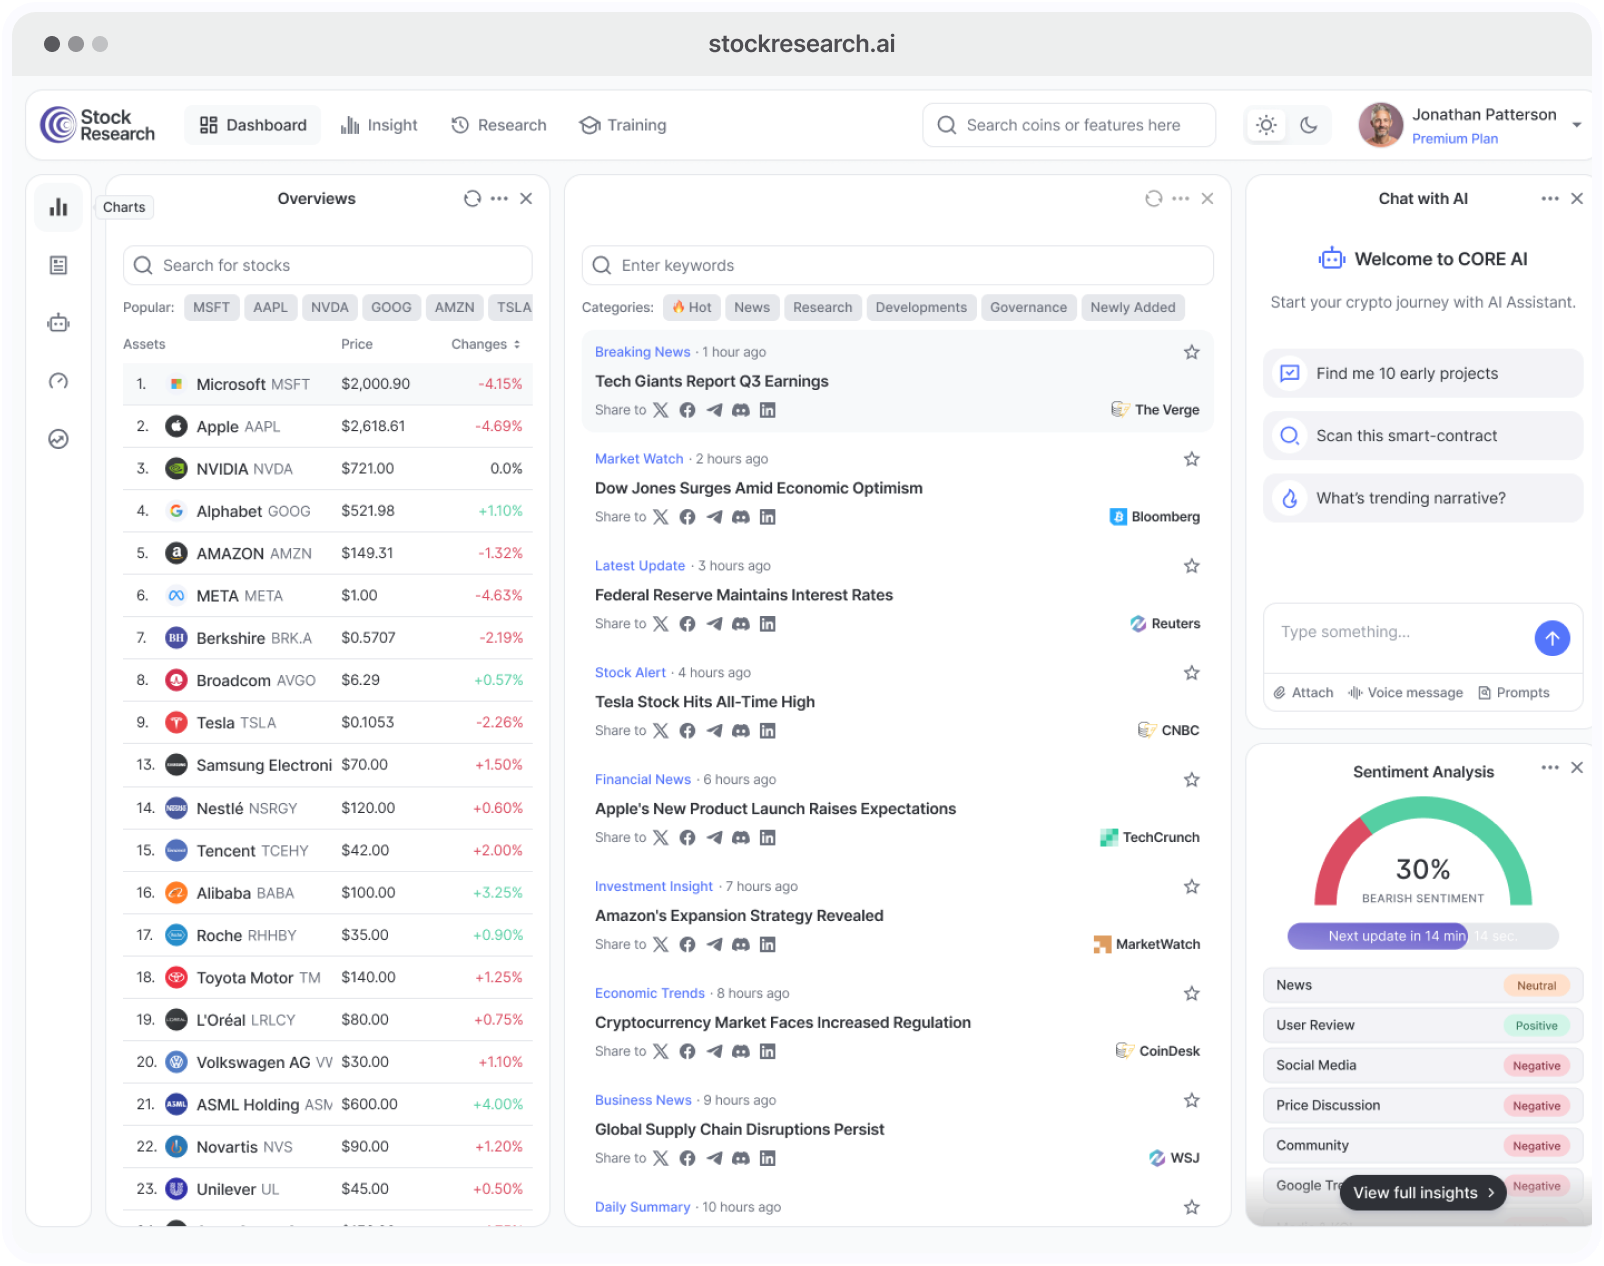The width and height of the screenshot is (1604, 1266).
Task: Open Sentiment Analysis more options
Action: [1550, 768]
